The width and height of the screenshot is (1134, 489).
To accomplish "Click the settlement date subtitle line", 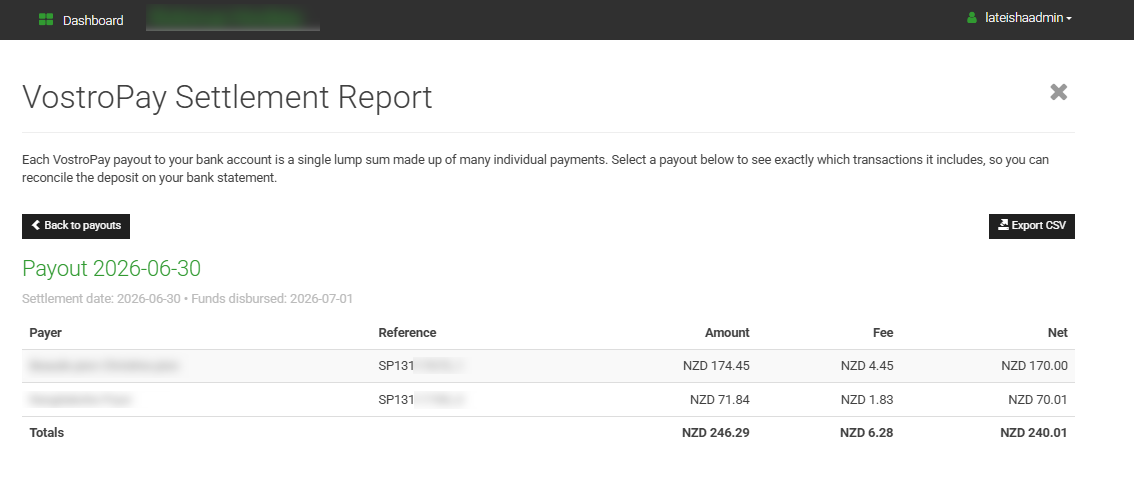I will tap(187, 299).
